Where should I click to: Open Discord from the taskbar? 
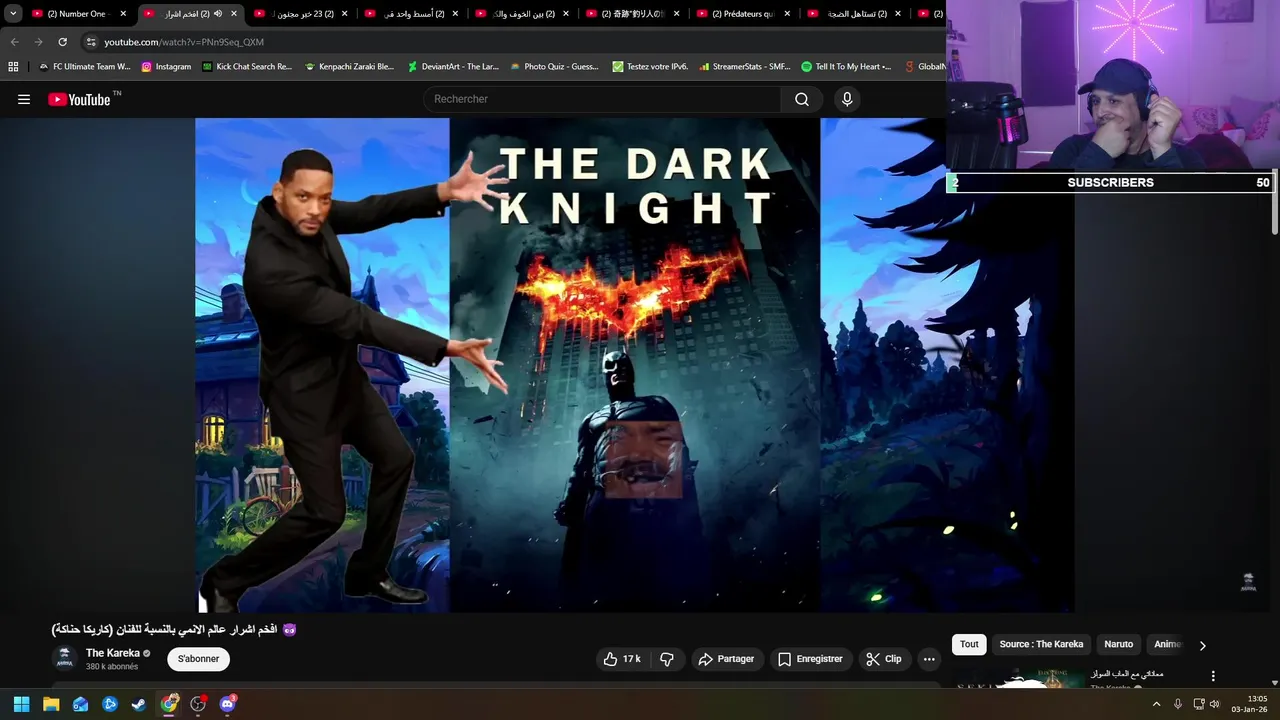click(x=228, y=704)
